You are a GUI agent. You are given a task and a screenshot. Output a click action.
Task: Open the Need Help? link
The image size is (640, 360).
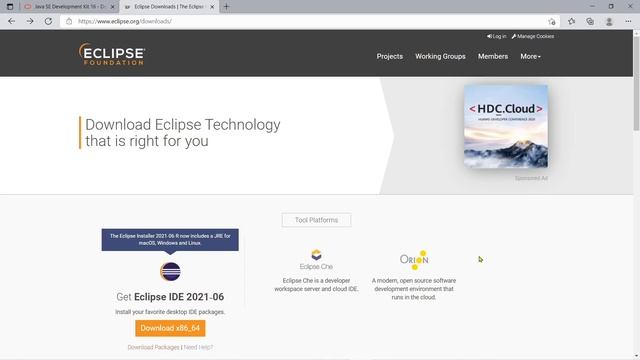click(x=198, y=347)
